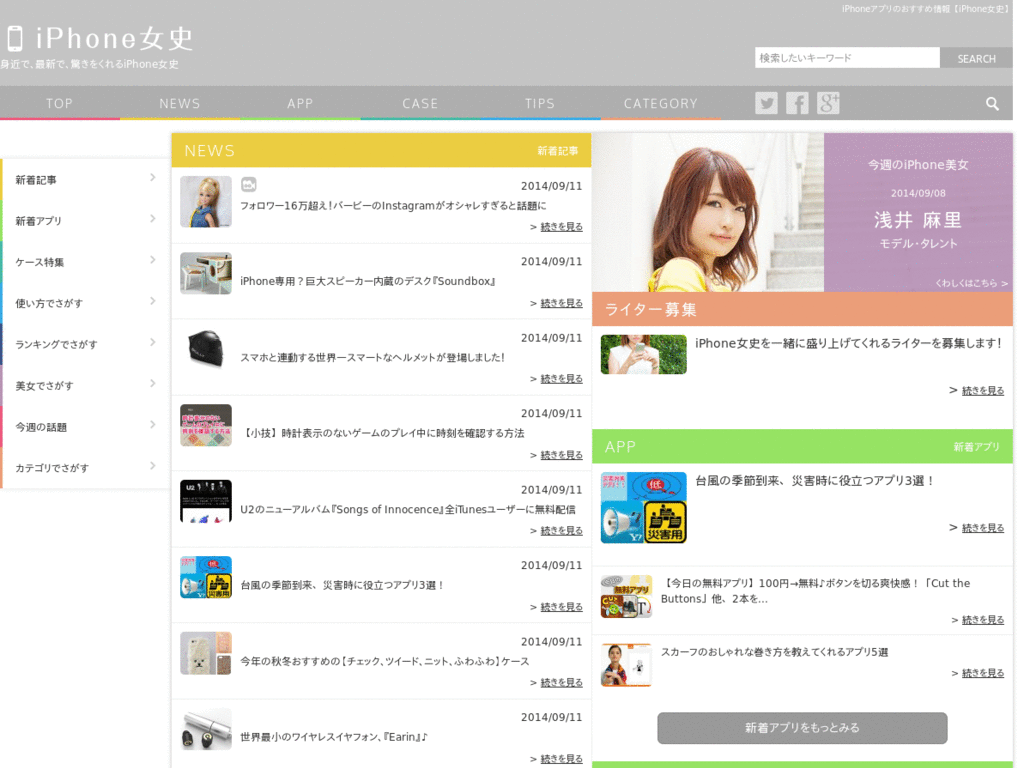Image resolution: width=1024 pixels, height=768 pixels.
Task: Click 新着記事 link in the NEWS header
Action: 558,151
